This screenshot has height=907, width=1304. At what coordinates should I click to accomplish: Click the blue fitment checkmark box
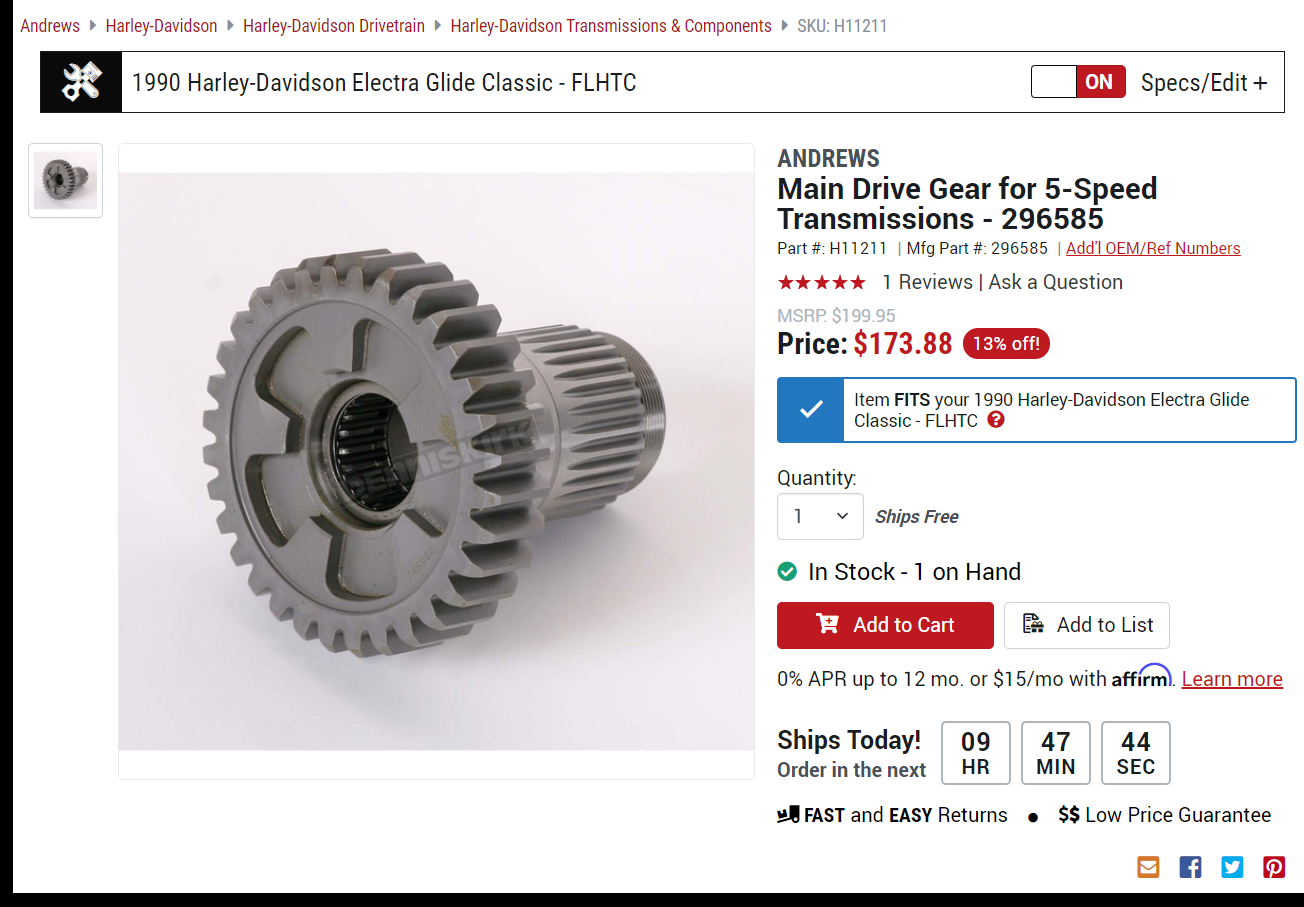(x=811, y=410)
